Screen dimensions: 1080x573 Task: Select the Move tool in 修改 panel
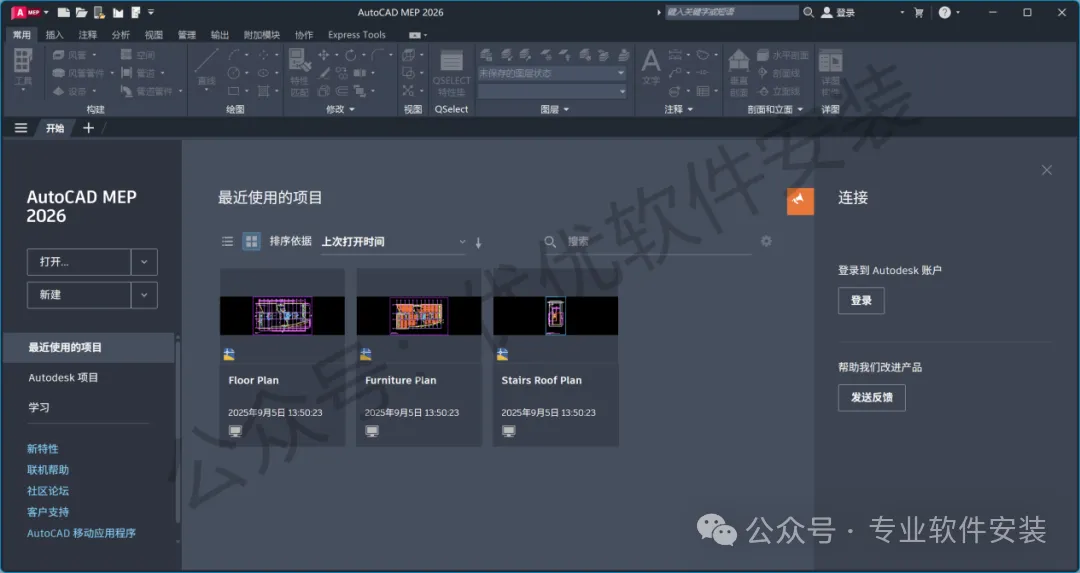coord(324,55)
